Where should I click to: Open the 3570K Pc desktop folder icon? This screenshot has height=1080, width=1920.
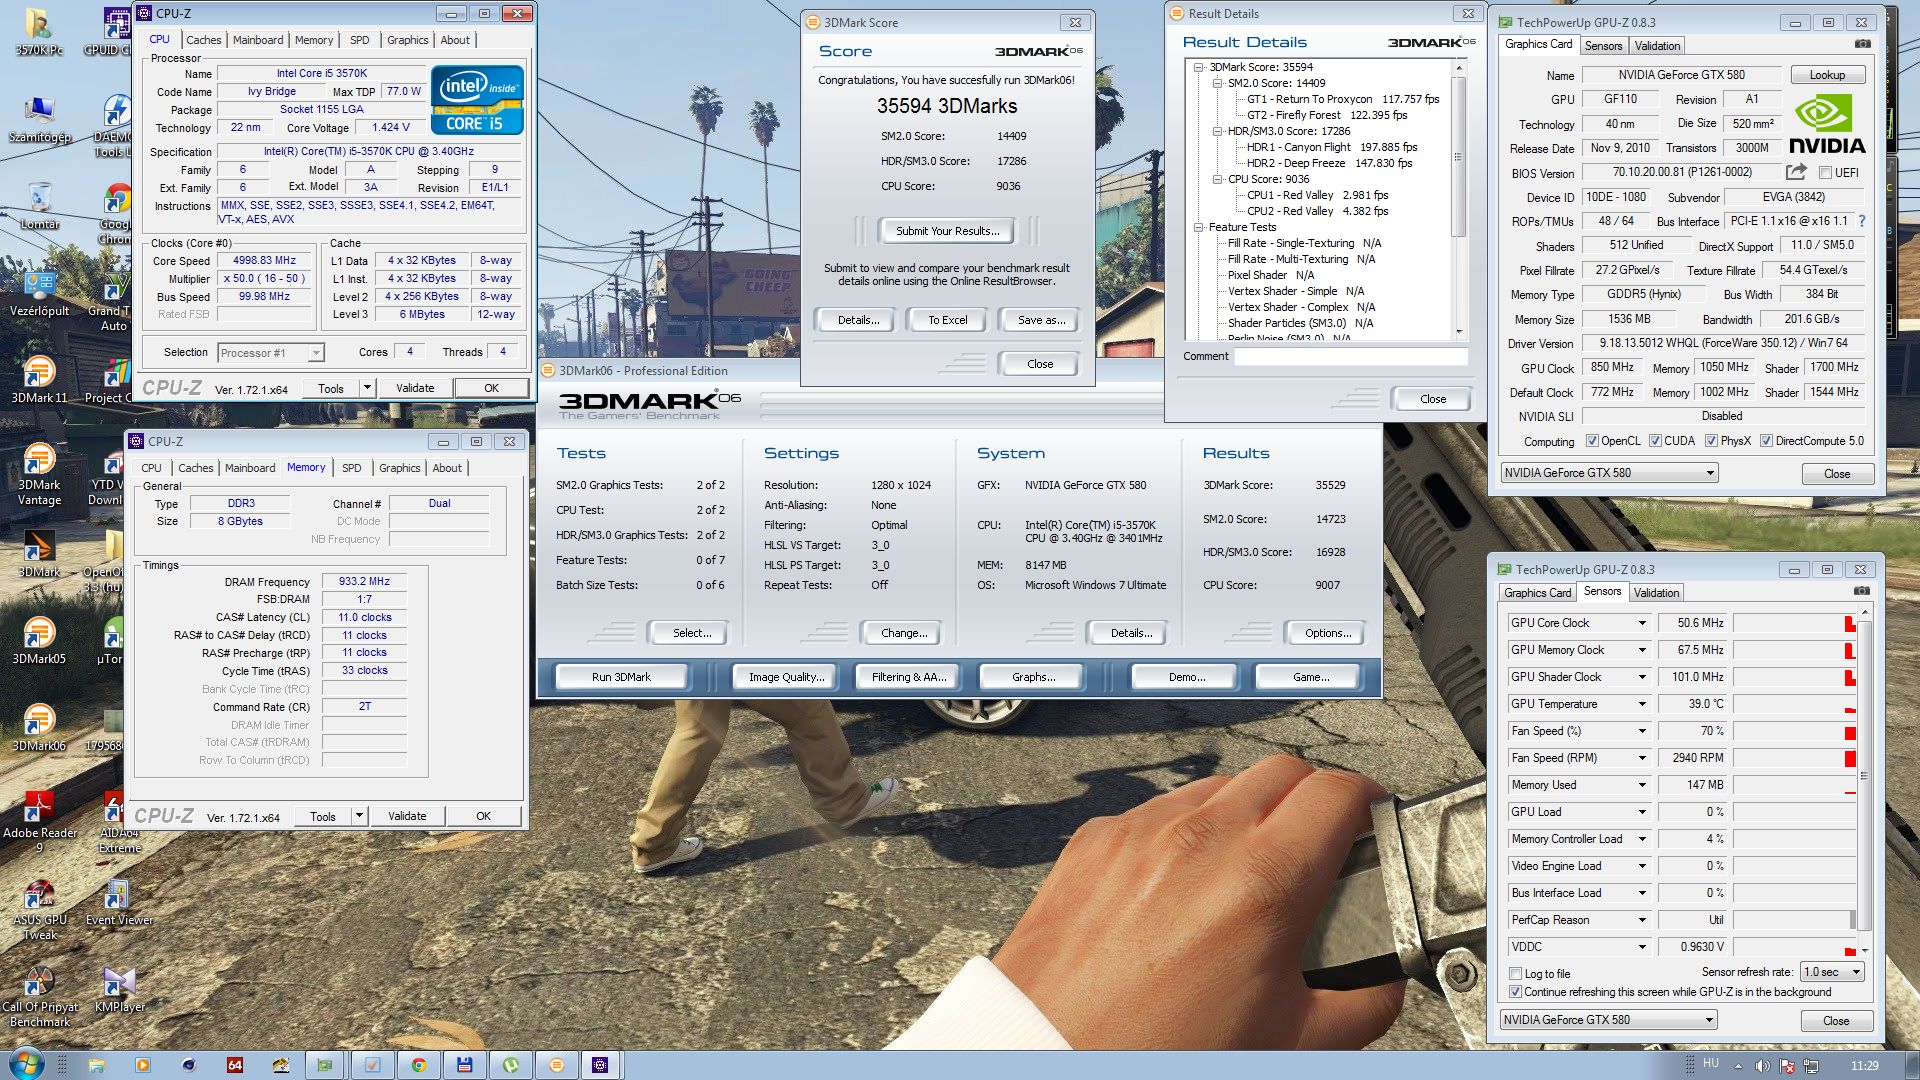tap(39, 32)
